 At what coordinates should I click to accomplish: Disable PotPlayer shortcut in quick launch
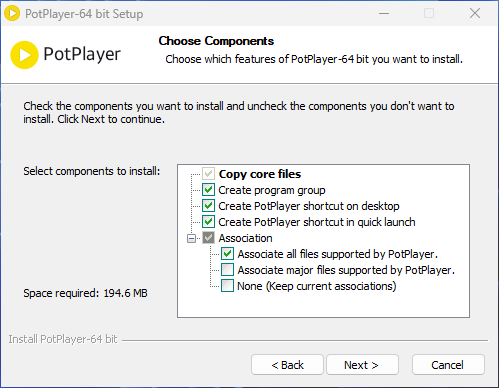coord(208,222)
